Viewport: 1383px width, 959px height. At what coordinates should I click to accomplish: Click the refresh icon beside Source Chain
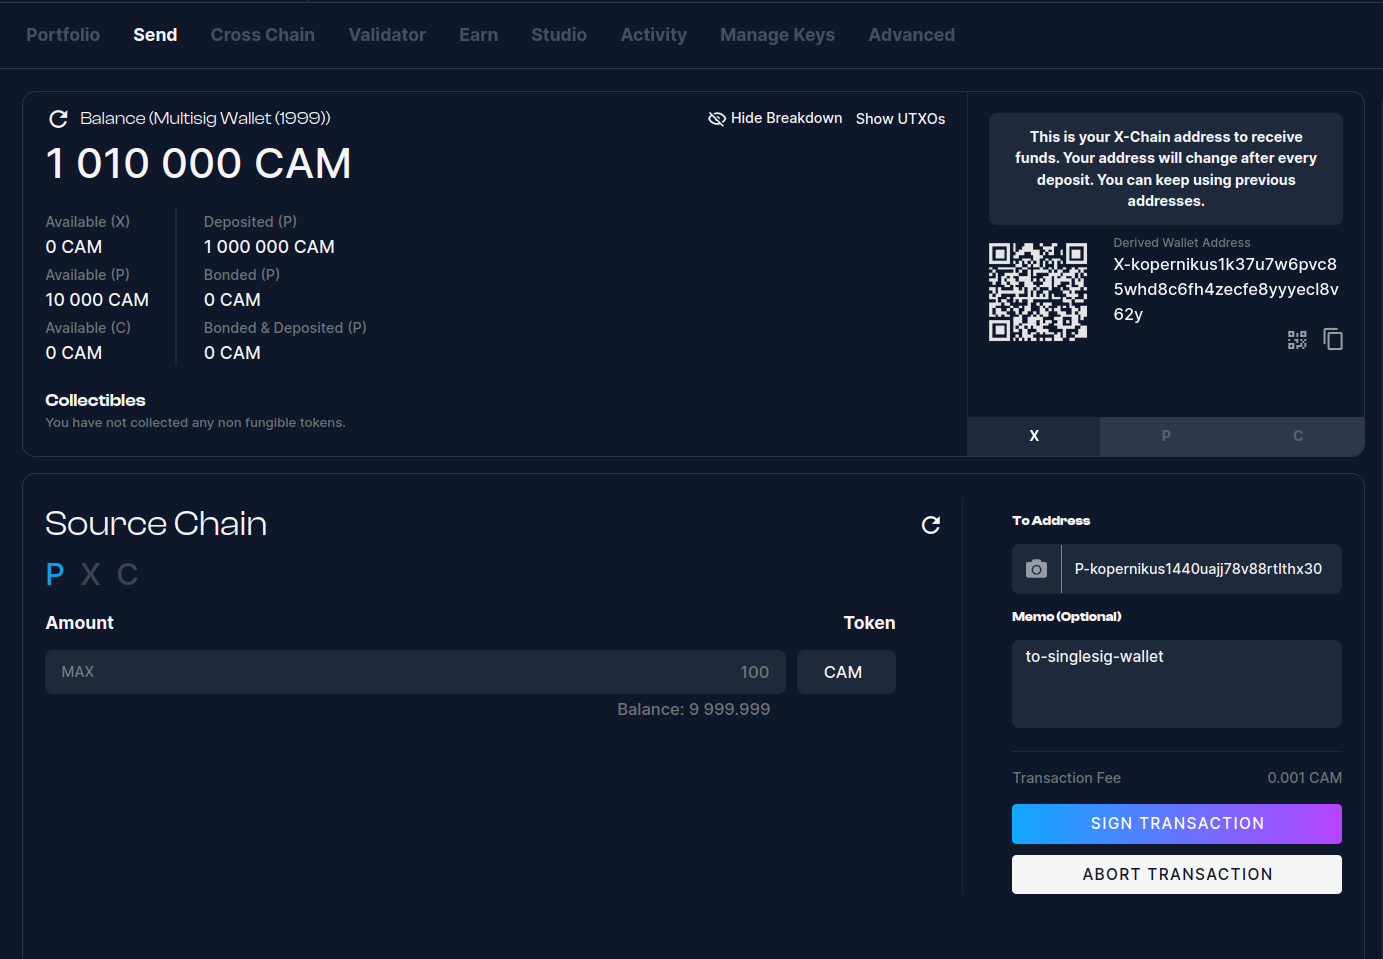pos(930,525)
